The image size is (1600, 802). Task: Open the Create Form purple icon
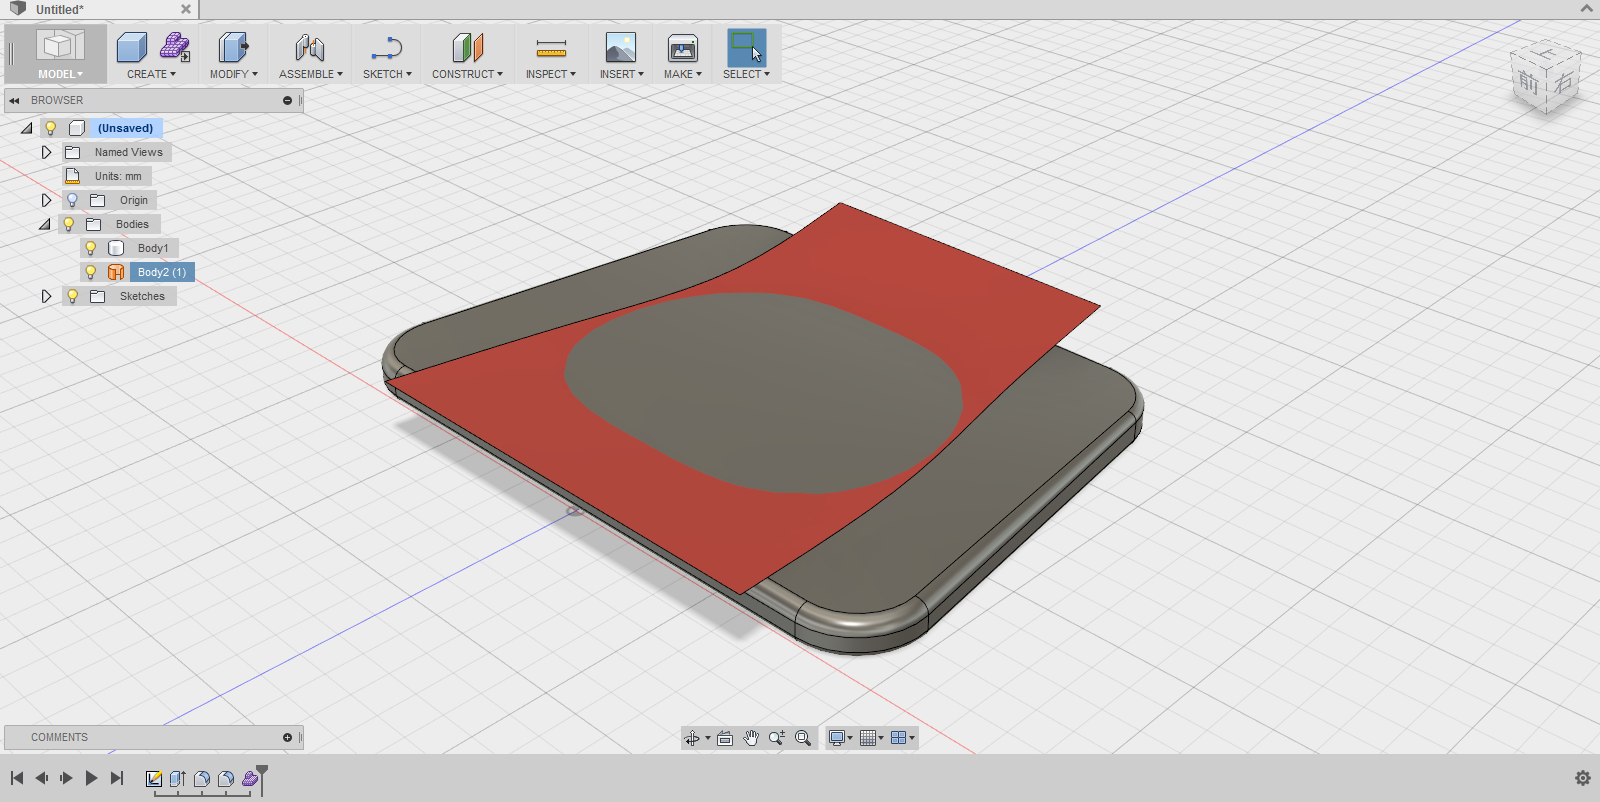pos(175,47)
